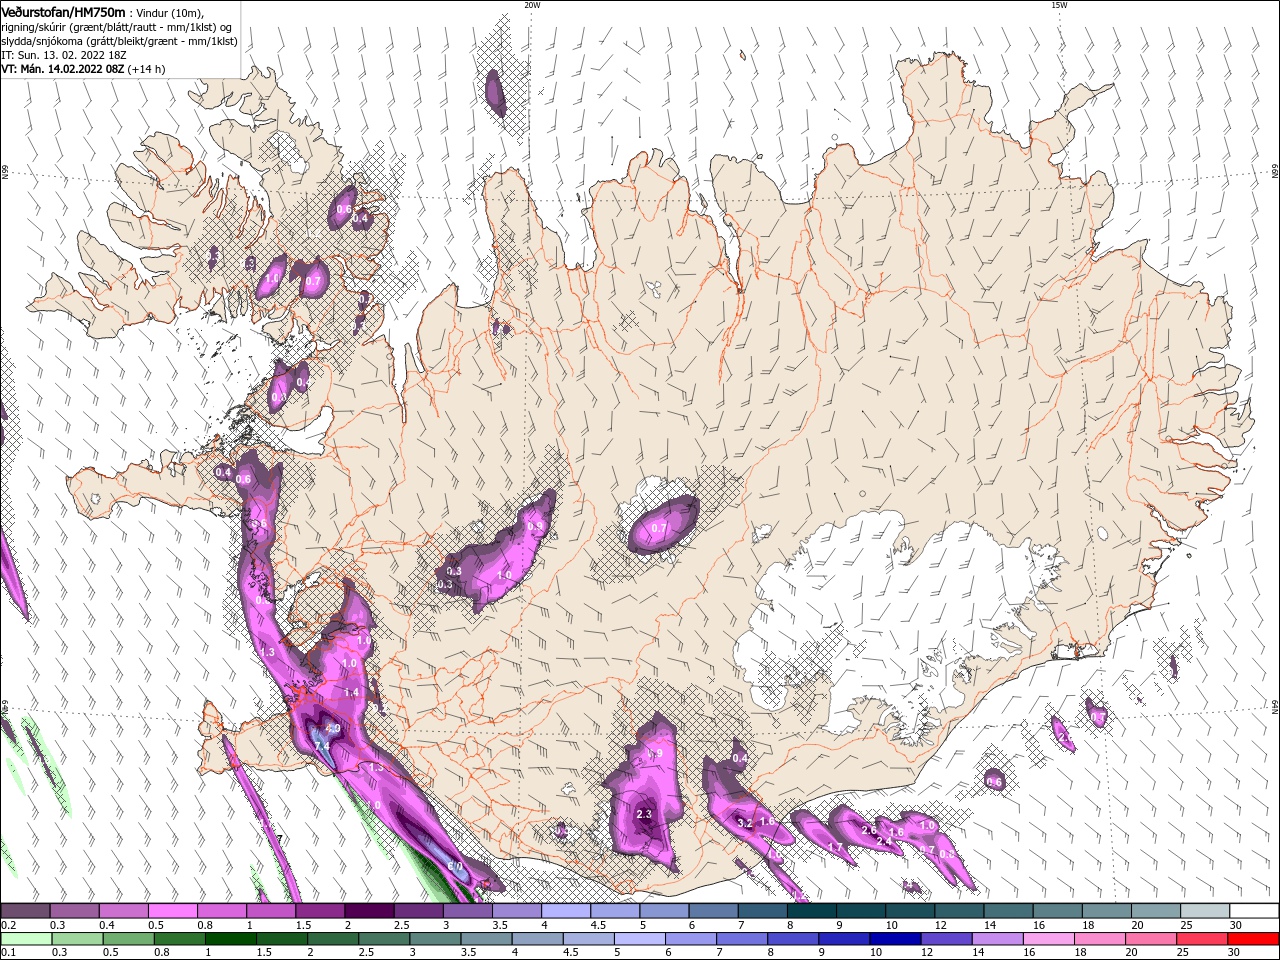Select the lower-scale swatch above label 25

click(x=1200, y=939)
